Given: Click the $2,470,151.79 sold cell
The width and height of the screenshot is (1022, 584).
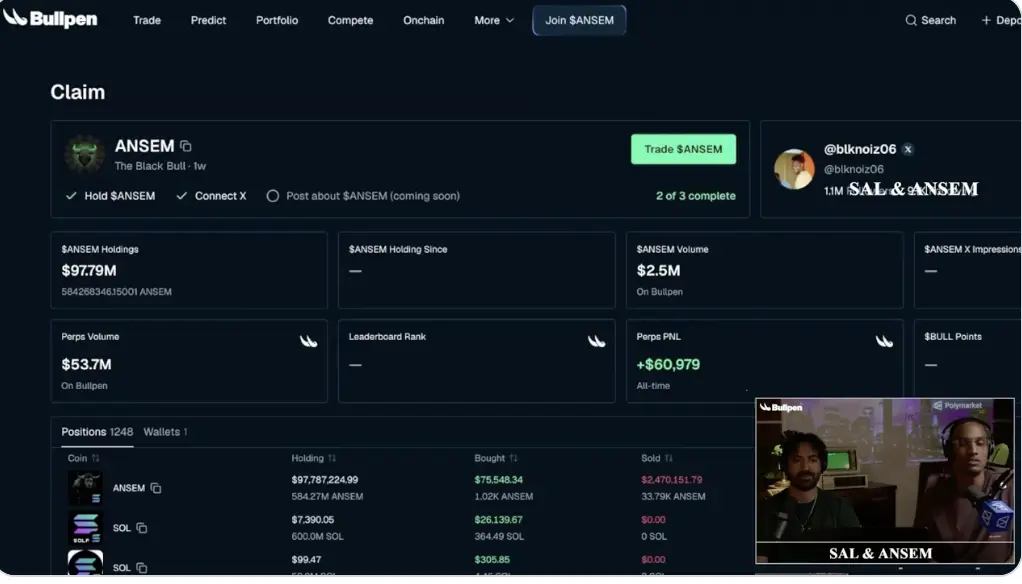Looking at the screenshot, I should pyautogui.click(x=671, y=480).
